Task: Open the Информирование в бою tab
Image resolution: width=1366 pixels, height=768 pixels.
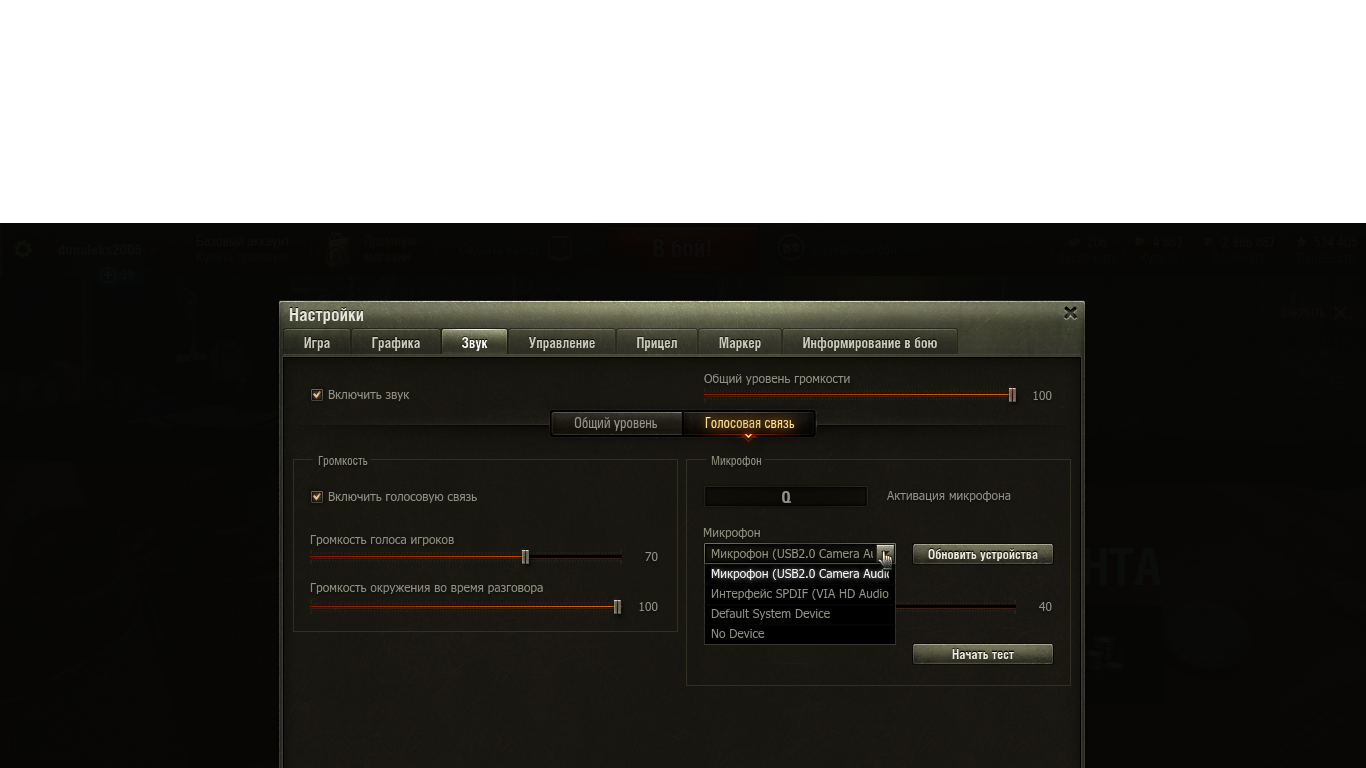Action: click(870, 343)
